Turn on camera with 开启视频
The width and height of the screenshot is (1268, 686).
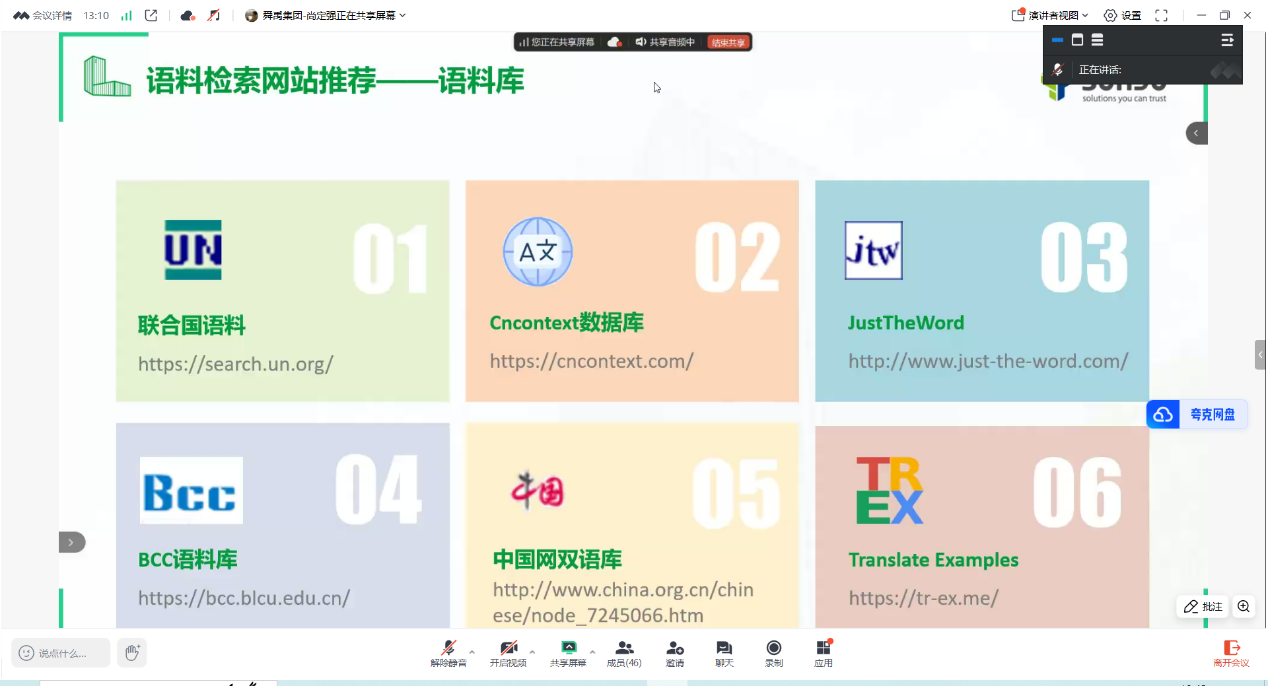[x=508, y=653]
